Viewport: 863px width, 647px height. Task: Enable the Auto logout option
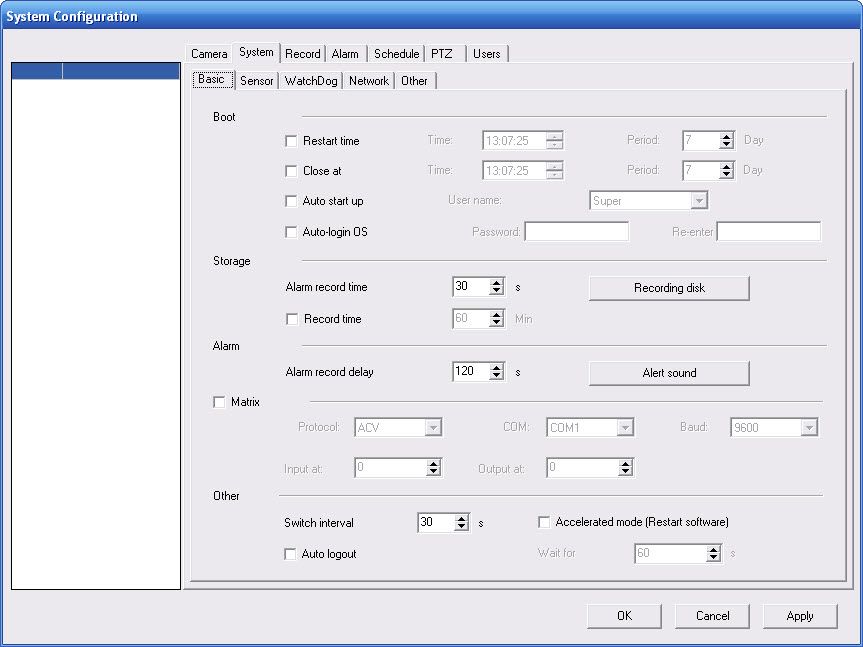[291, 554]
